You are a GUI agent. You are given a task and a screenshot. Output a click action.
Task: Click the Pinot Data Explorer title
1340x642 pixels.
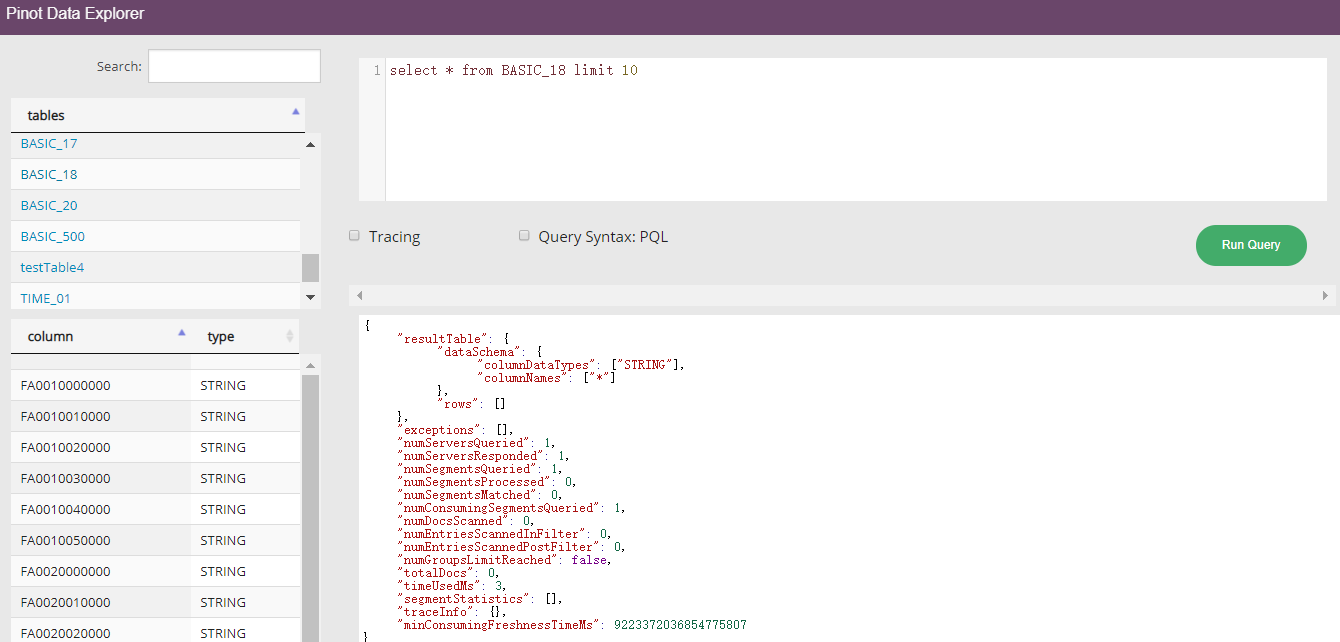[75, 14]
